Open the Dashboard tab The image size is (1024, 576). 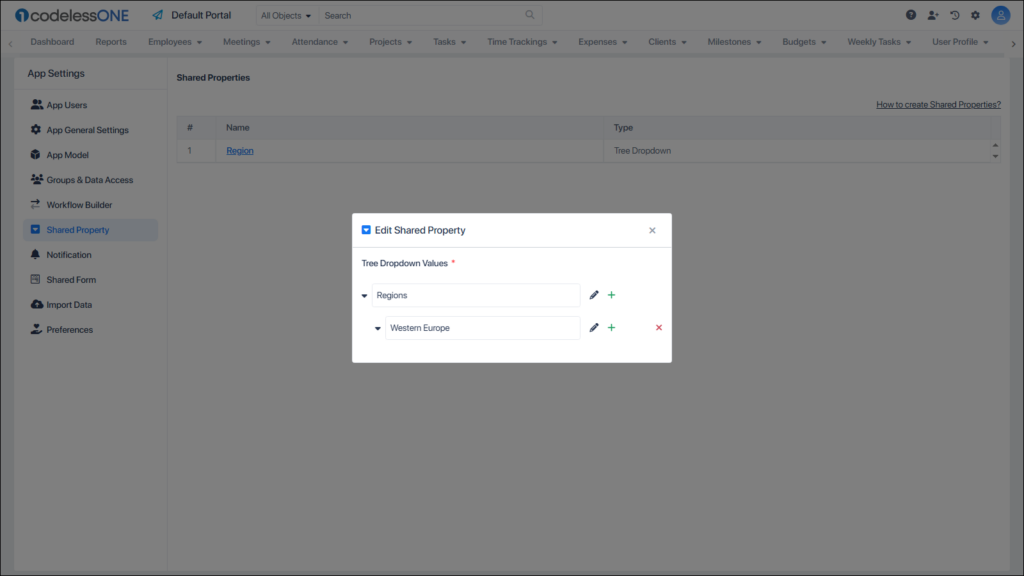point(52,42)
